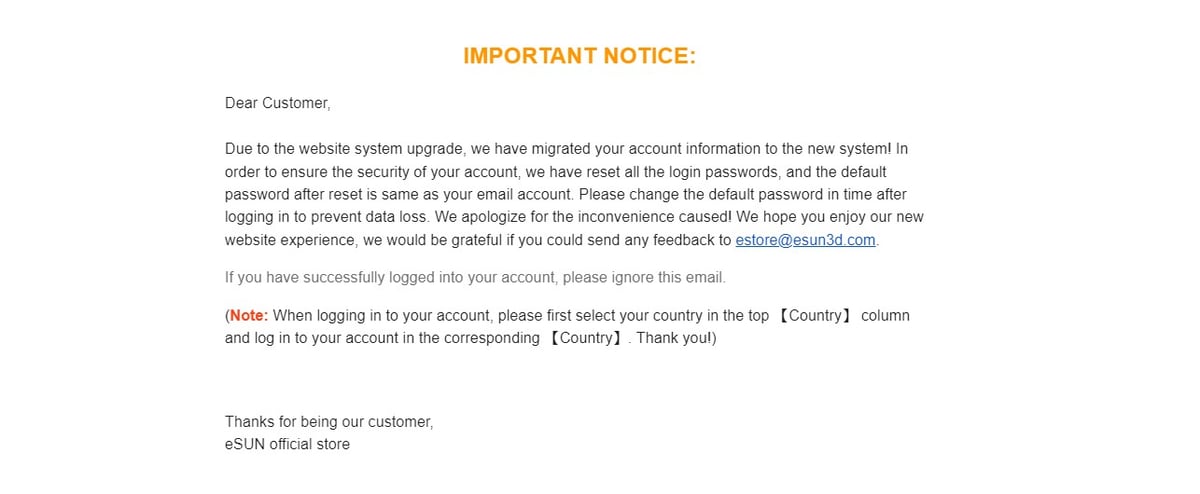
Task: Click the gray 'please ignore this email' sentence
Action: [x=475, y=277]
